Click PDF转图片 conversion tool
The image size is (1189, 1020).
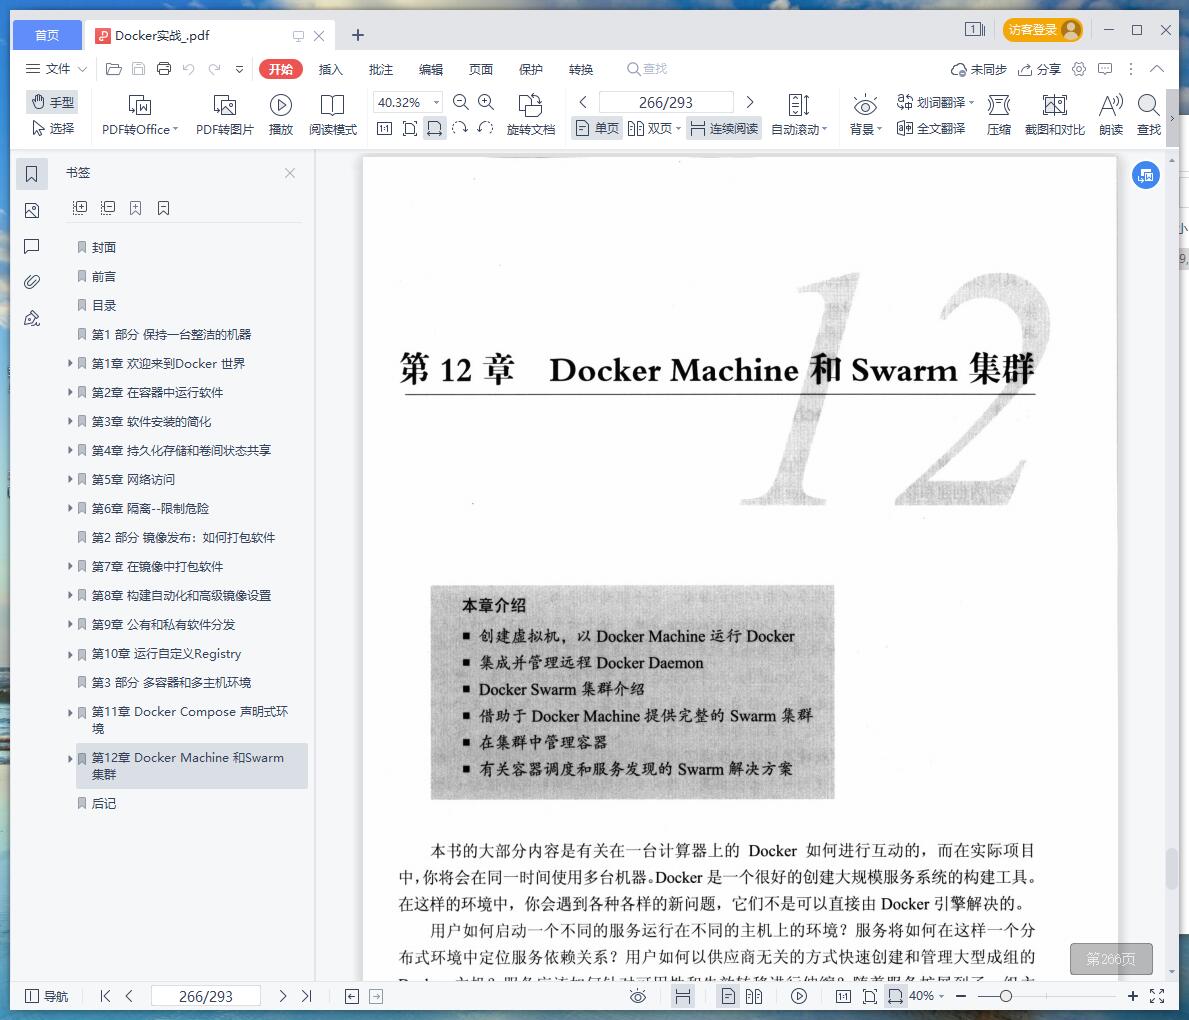[x=224, y=115]
